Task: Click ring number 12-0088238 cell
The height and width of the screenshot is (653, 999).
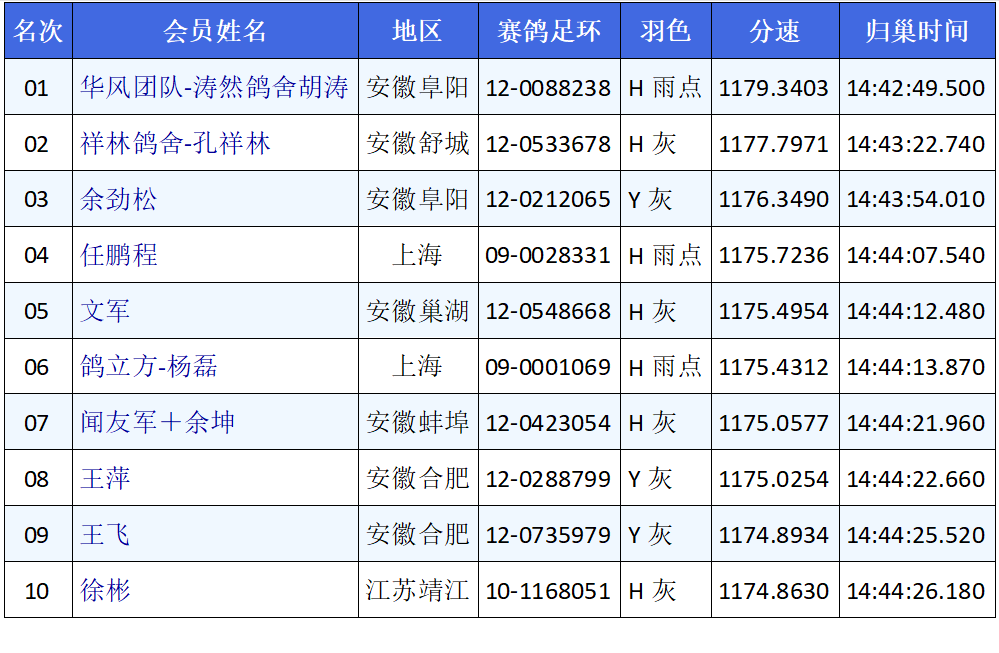Action: point(548,88)
